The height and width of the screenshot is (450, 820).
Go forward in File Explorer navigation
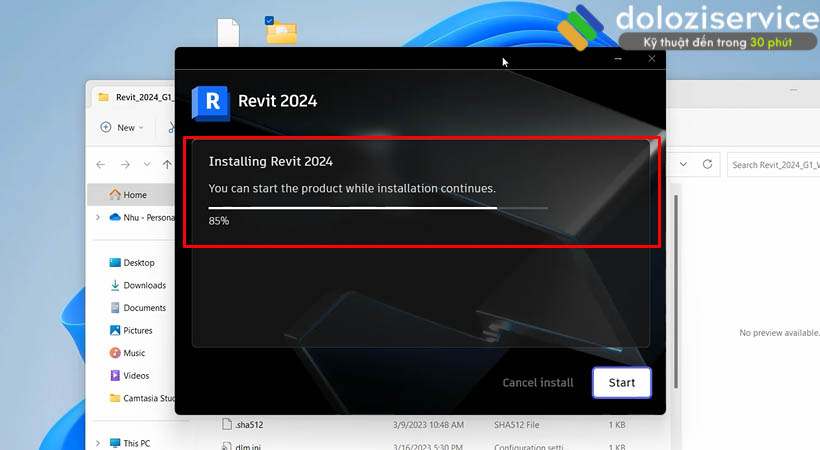pos(125,164)
